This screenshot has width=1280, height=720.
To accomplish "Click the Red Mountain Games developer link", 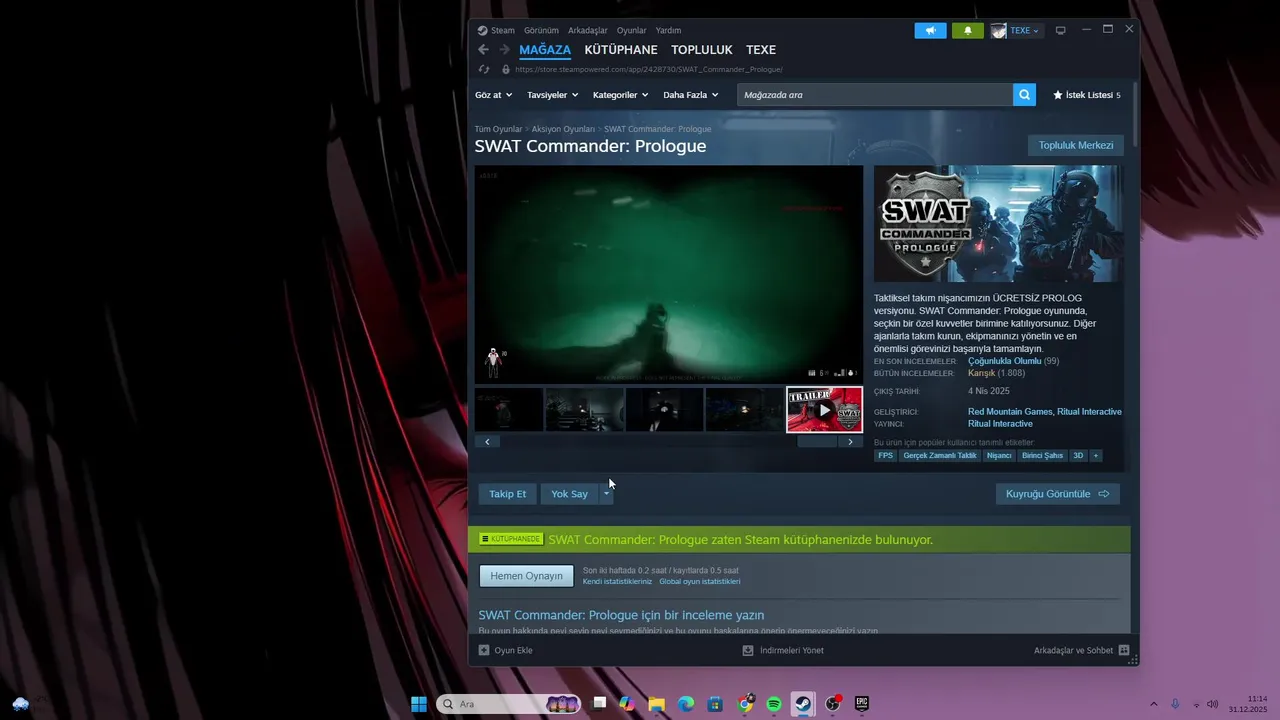I will coord(1010,412).
